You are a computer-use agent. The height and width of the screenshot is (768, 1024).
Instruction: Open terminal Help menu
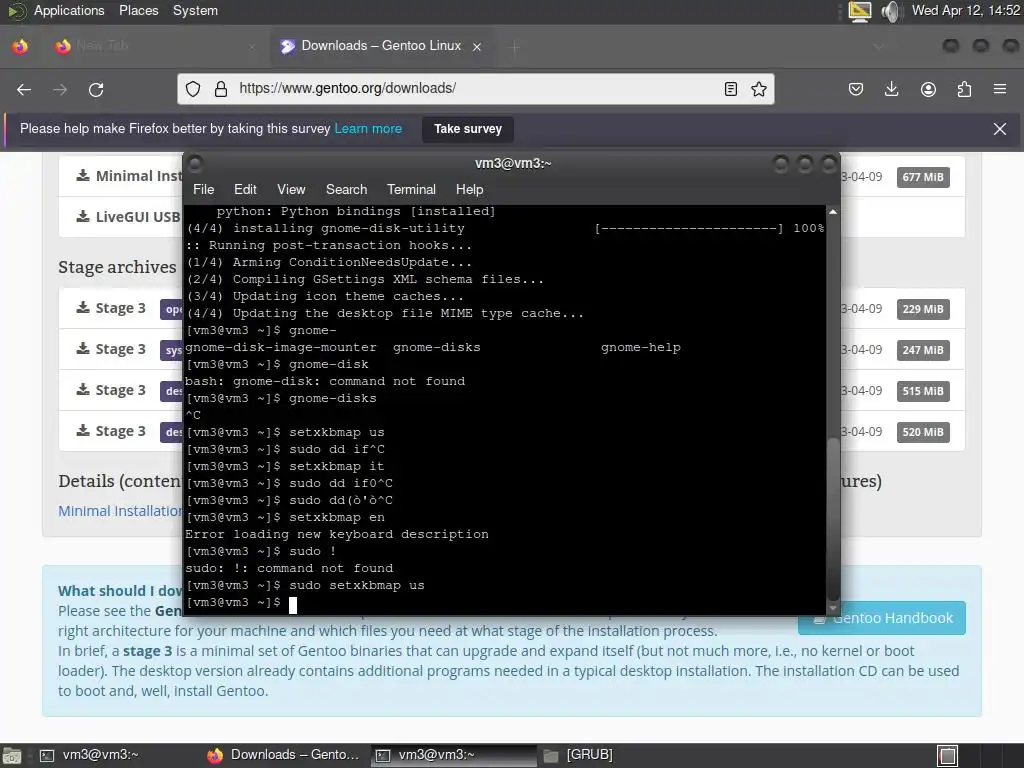(469, 189)
